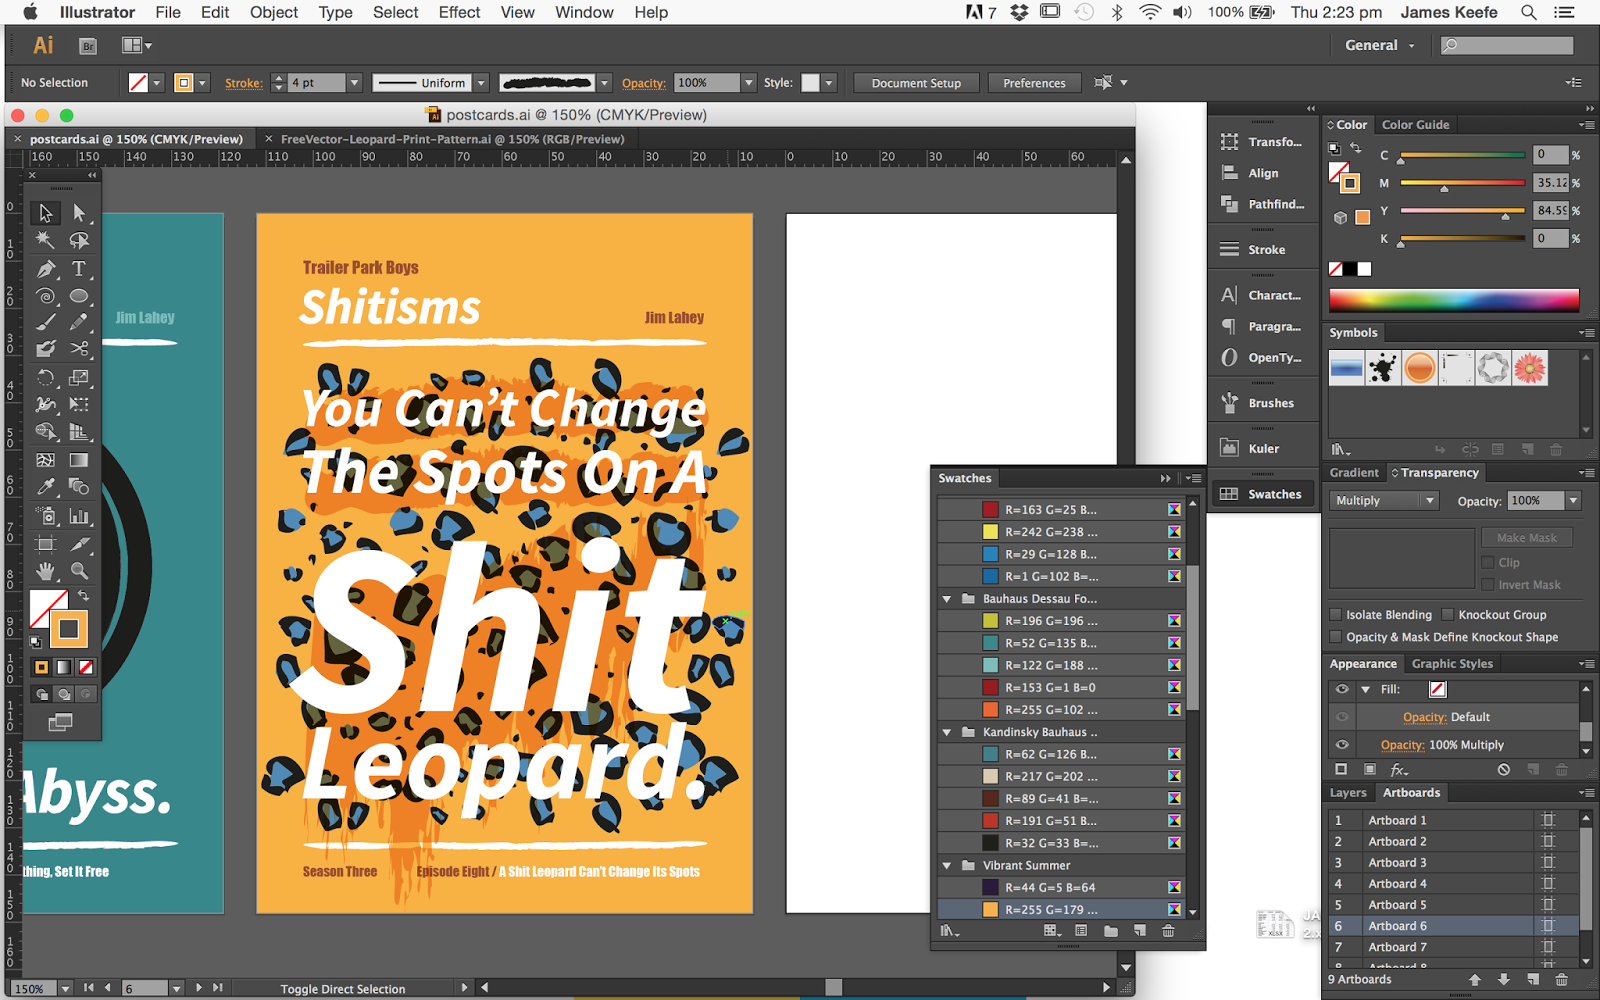Screen dimensions: 1600x1000
Task: Select the Free Transform tool
Action: pyautogui.click(x=79, y=404)
